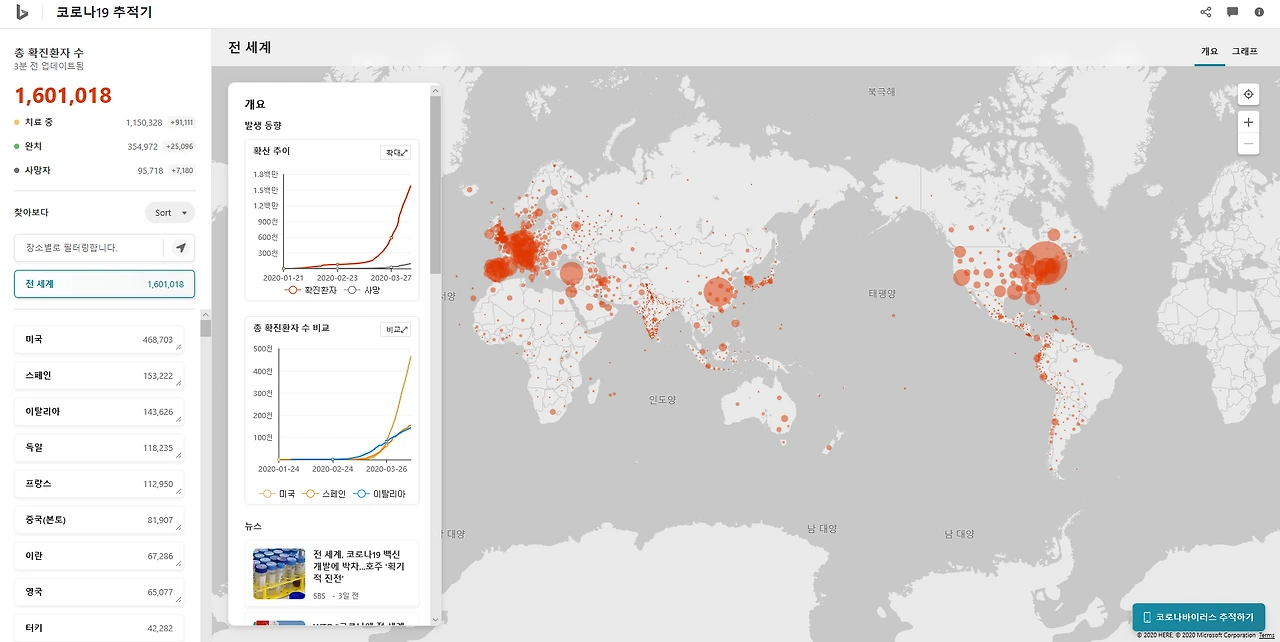Toggle 미국 line in comparison legend
Image resolution: width=1280 pixels, height=642 pixels.
pyautogui.click(x=277, y=494)
